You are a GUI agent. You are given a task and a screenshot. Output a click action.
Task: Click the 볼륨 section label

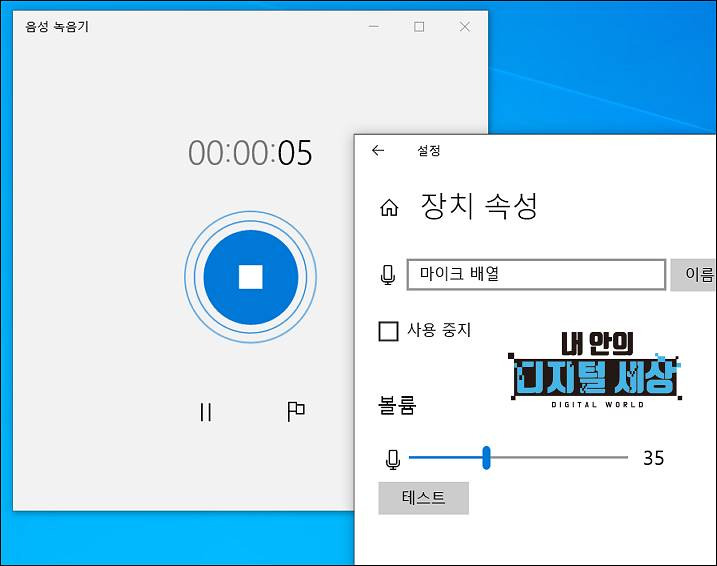click(397, 405)
